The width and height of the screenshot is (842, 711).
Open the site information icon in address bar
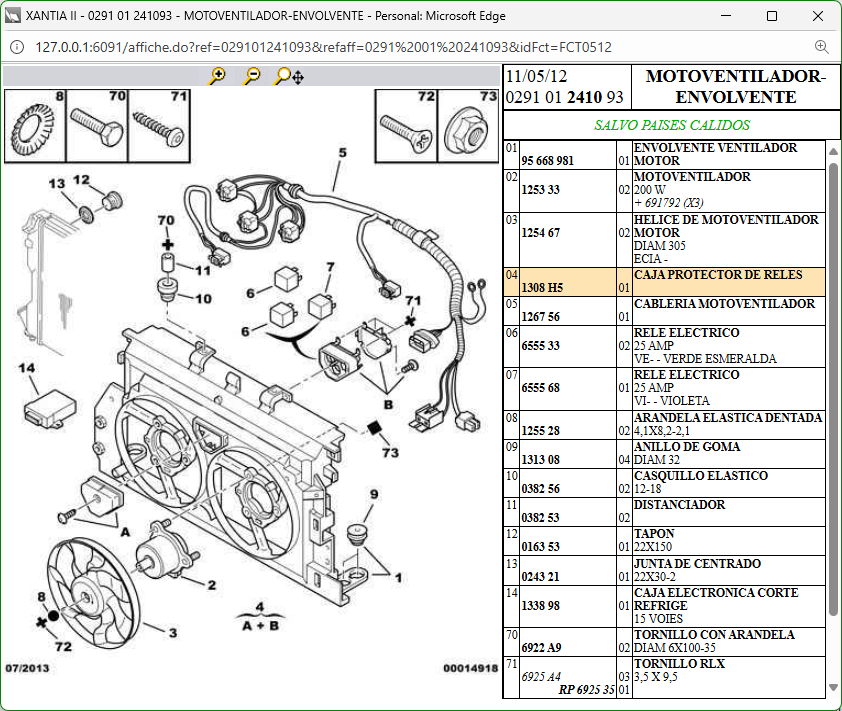(17, 47)
